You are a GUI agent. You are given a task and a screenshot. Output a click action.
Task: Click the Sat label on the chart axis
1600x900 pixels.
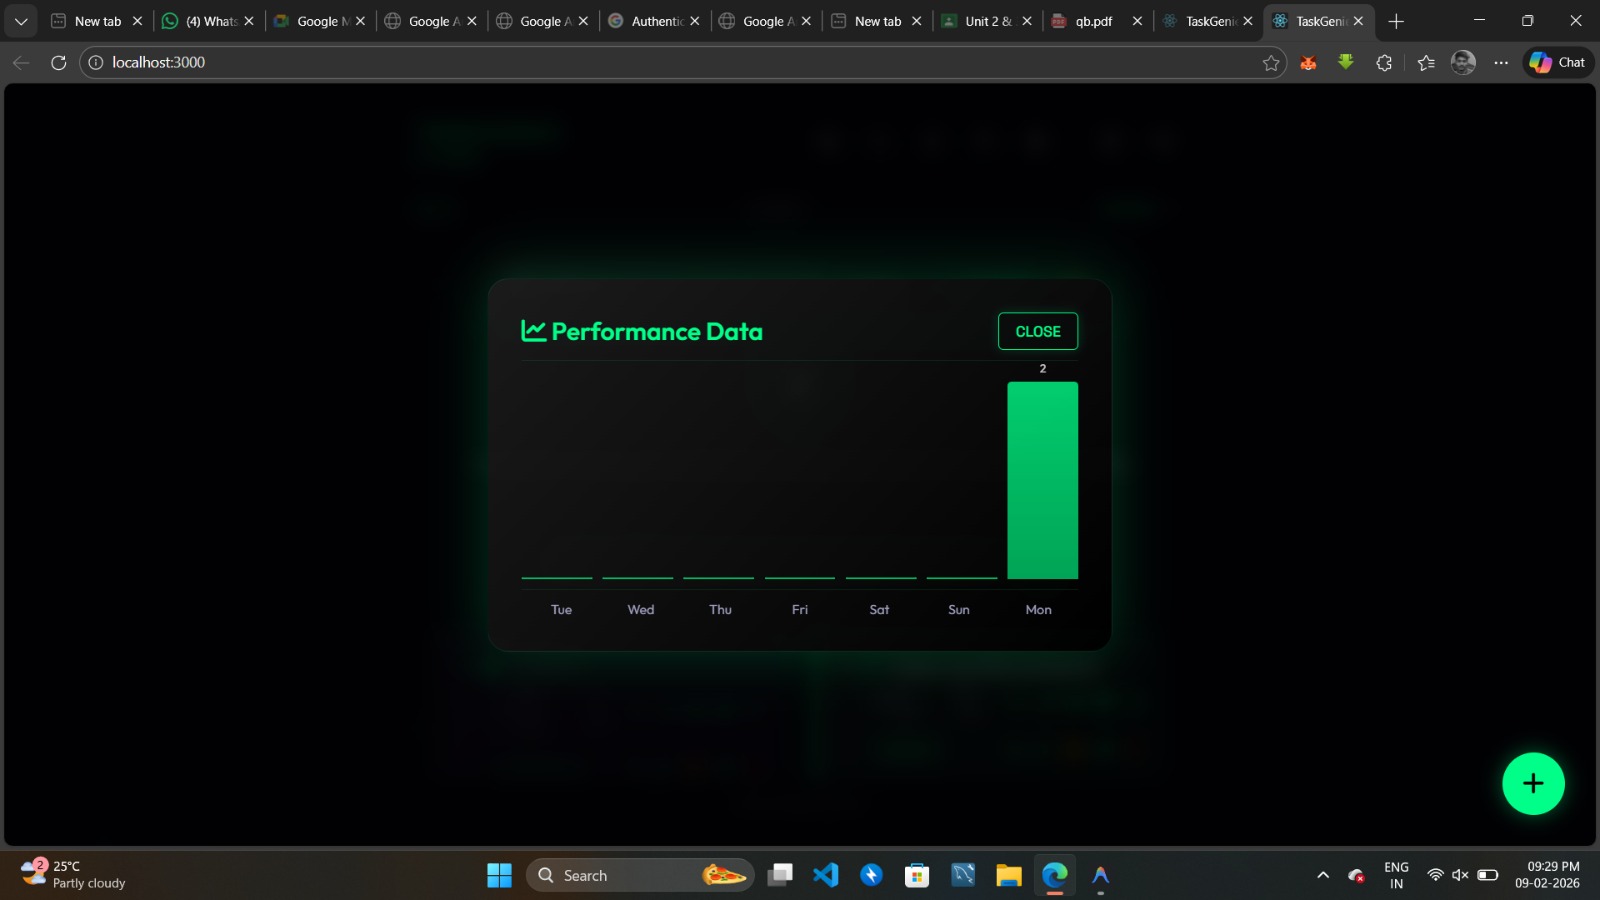click(879, 609)
